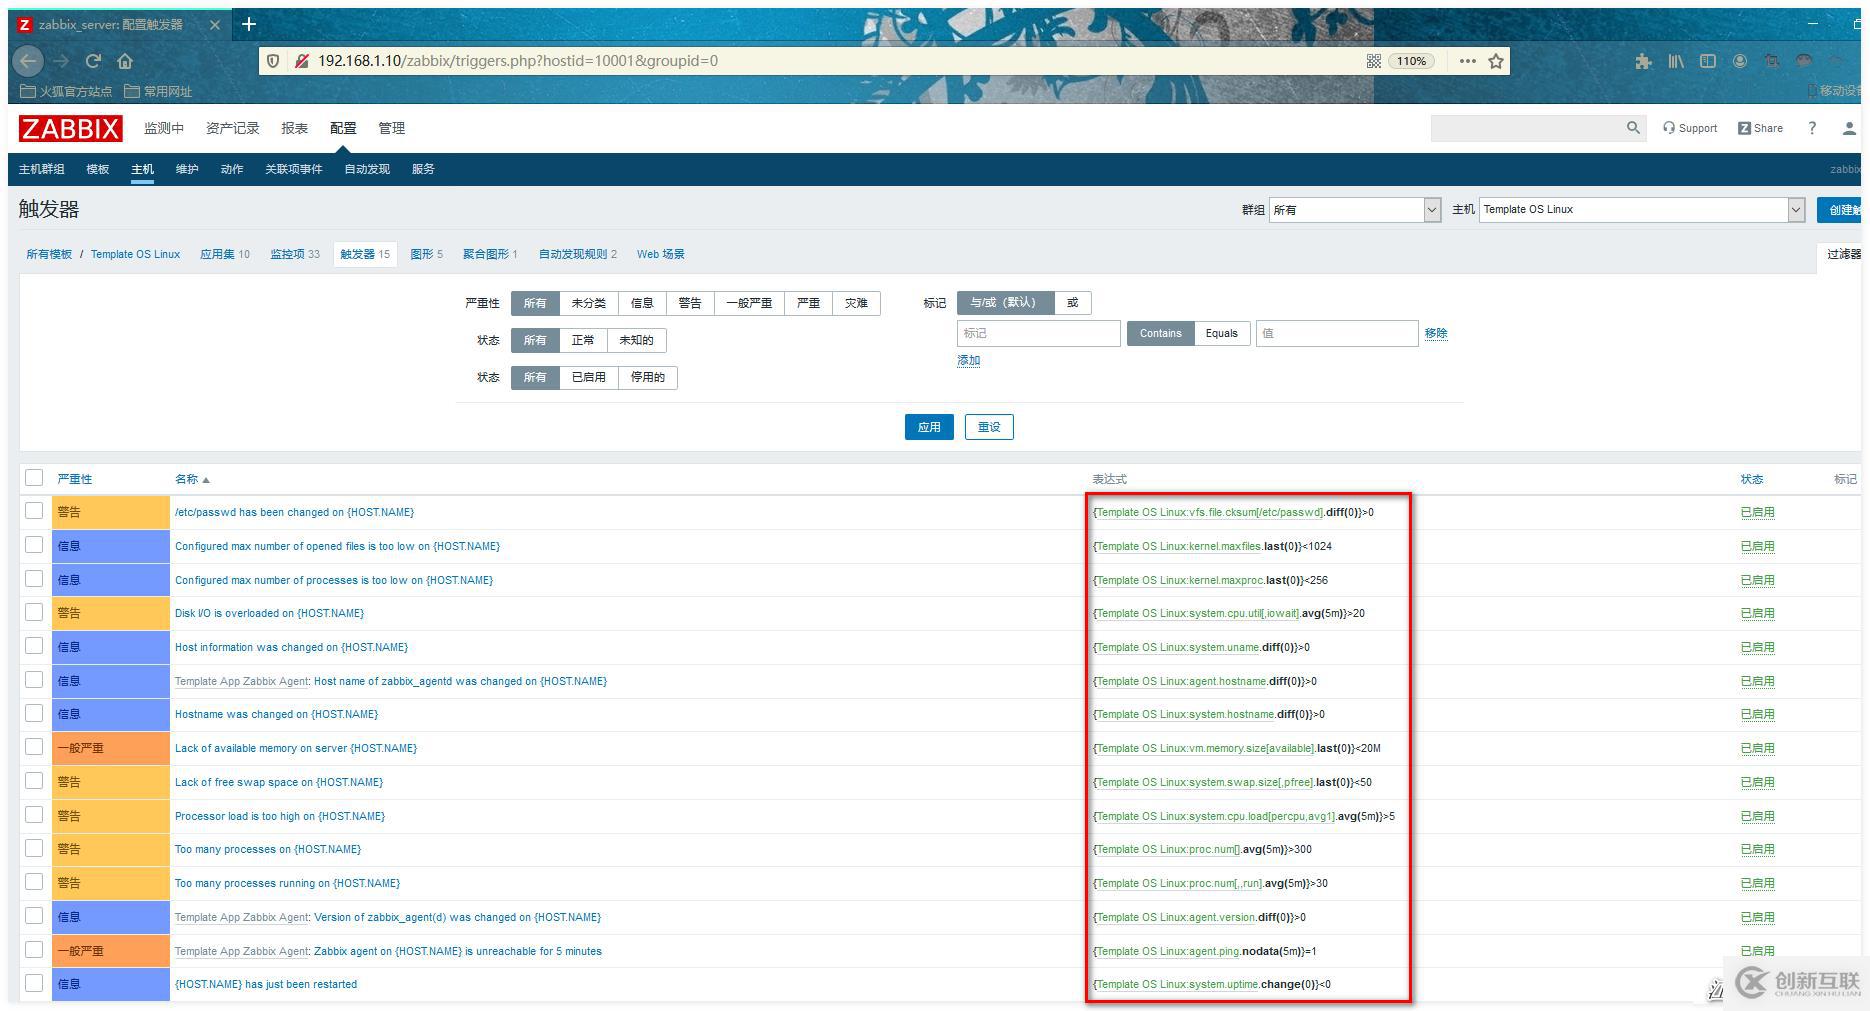This screenshot has height=1011, width=1870.
Task: Check the select-all triggers checkbox in header
Action: pos(34,478)
